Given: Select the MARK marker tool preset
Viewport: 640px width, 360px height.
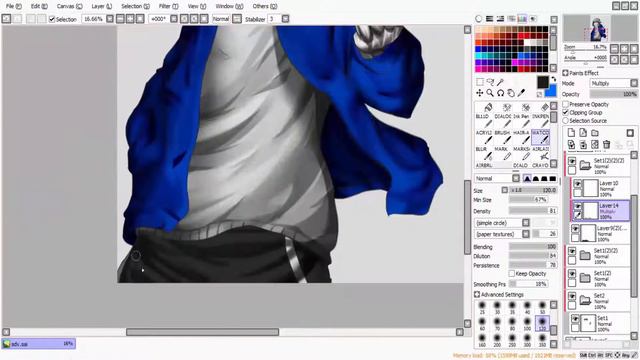Looking at the screenshot, I should (x=503, y=154).
